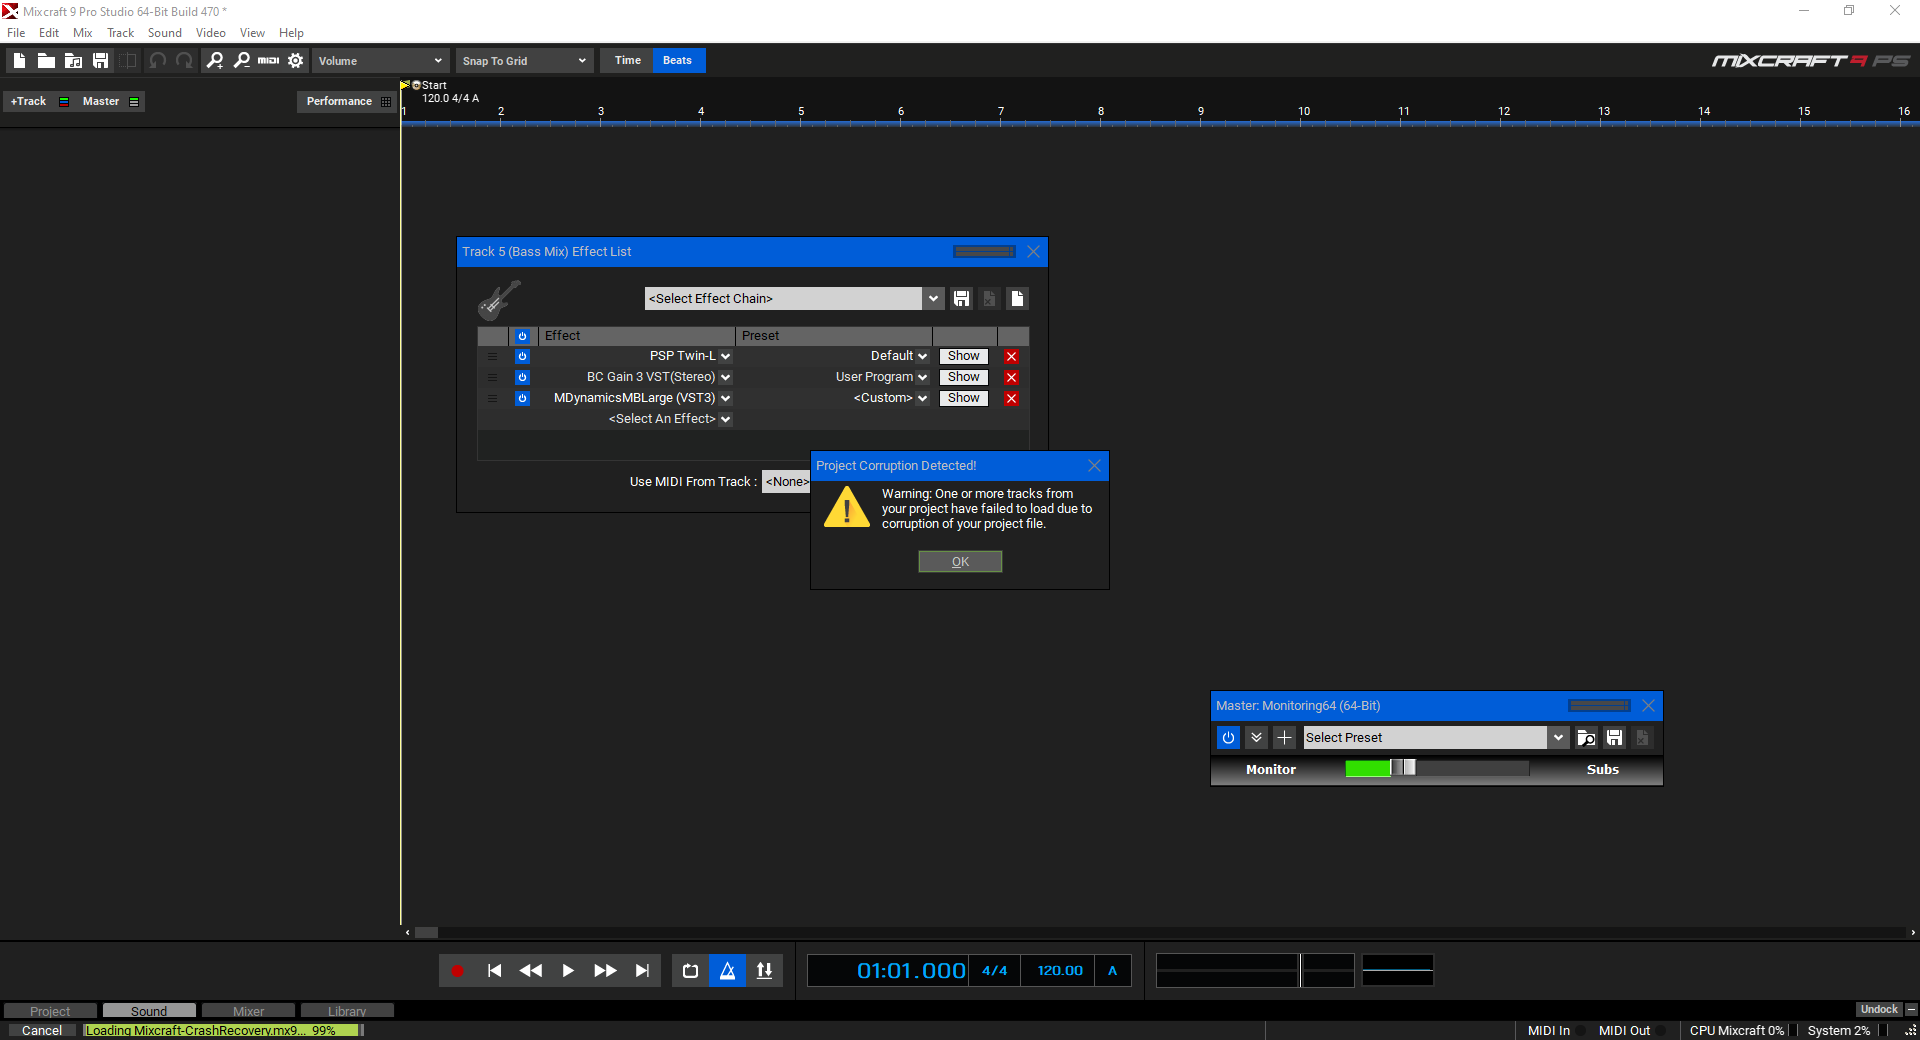Image resolution: width=1920 pixels, height=1040 pixels.
Task: Switch to the Mixer tab
Action: (x=249, y=1011)
